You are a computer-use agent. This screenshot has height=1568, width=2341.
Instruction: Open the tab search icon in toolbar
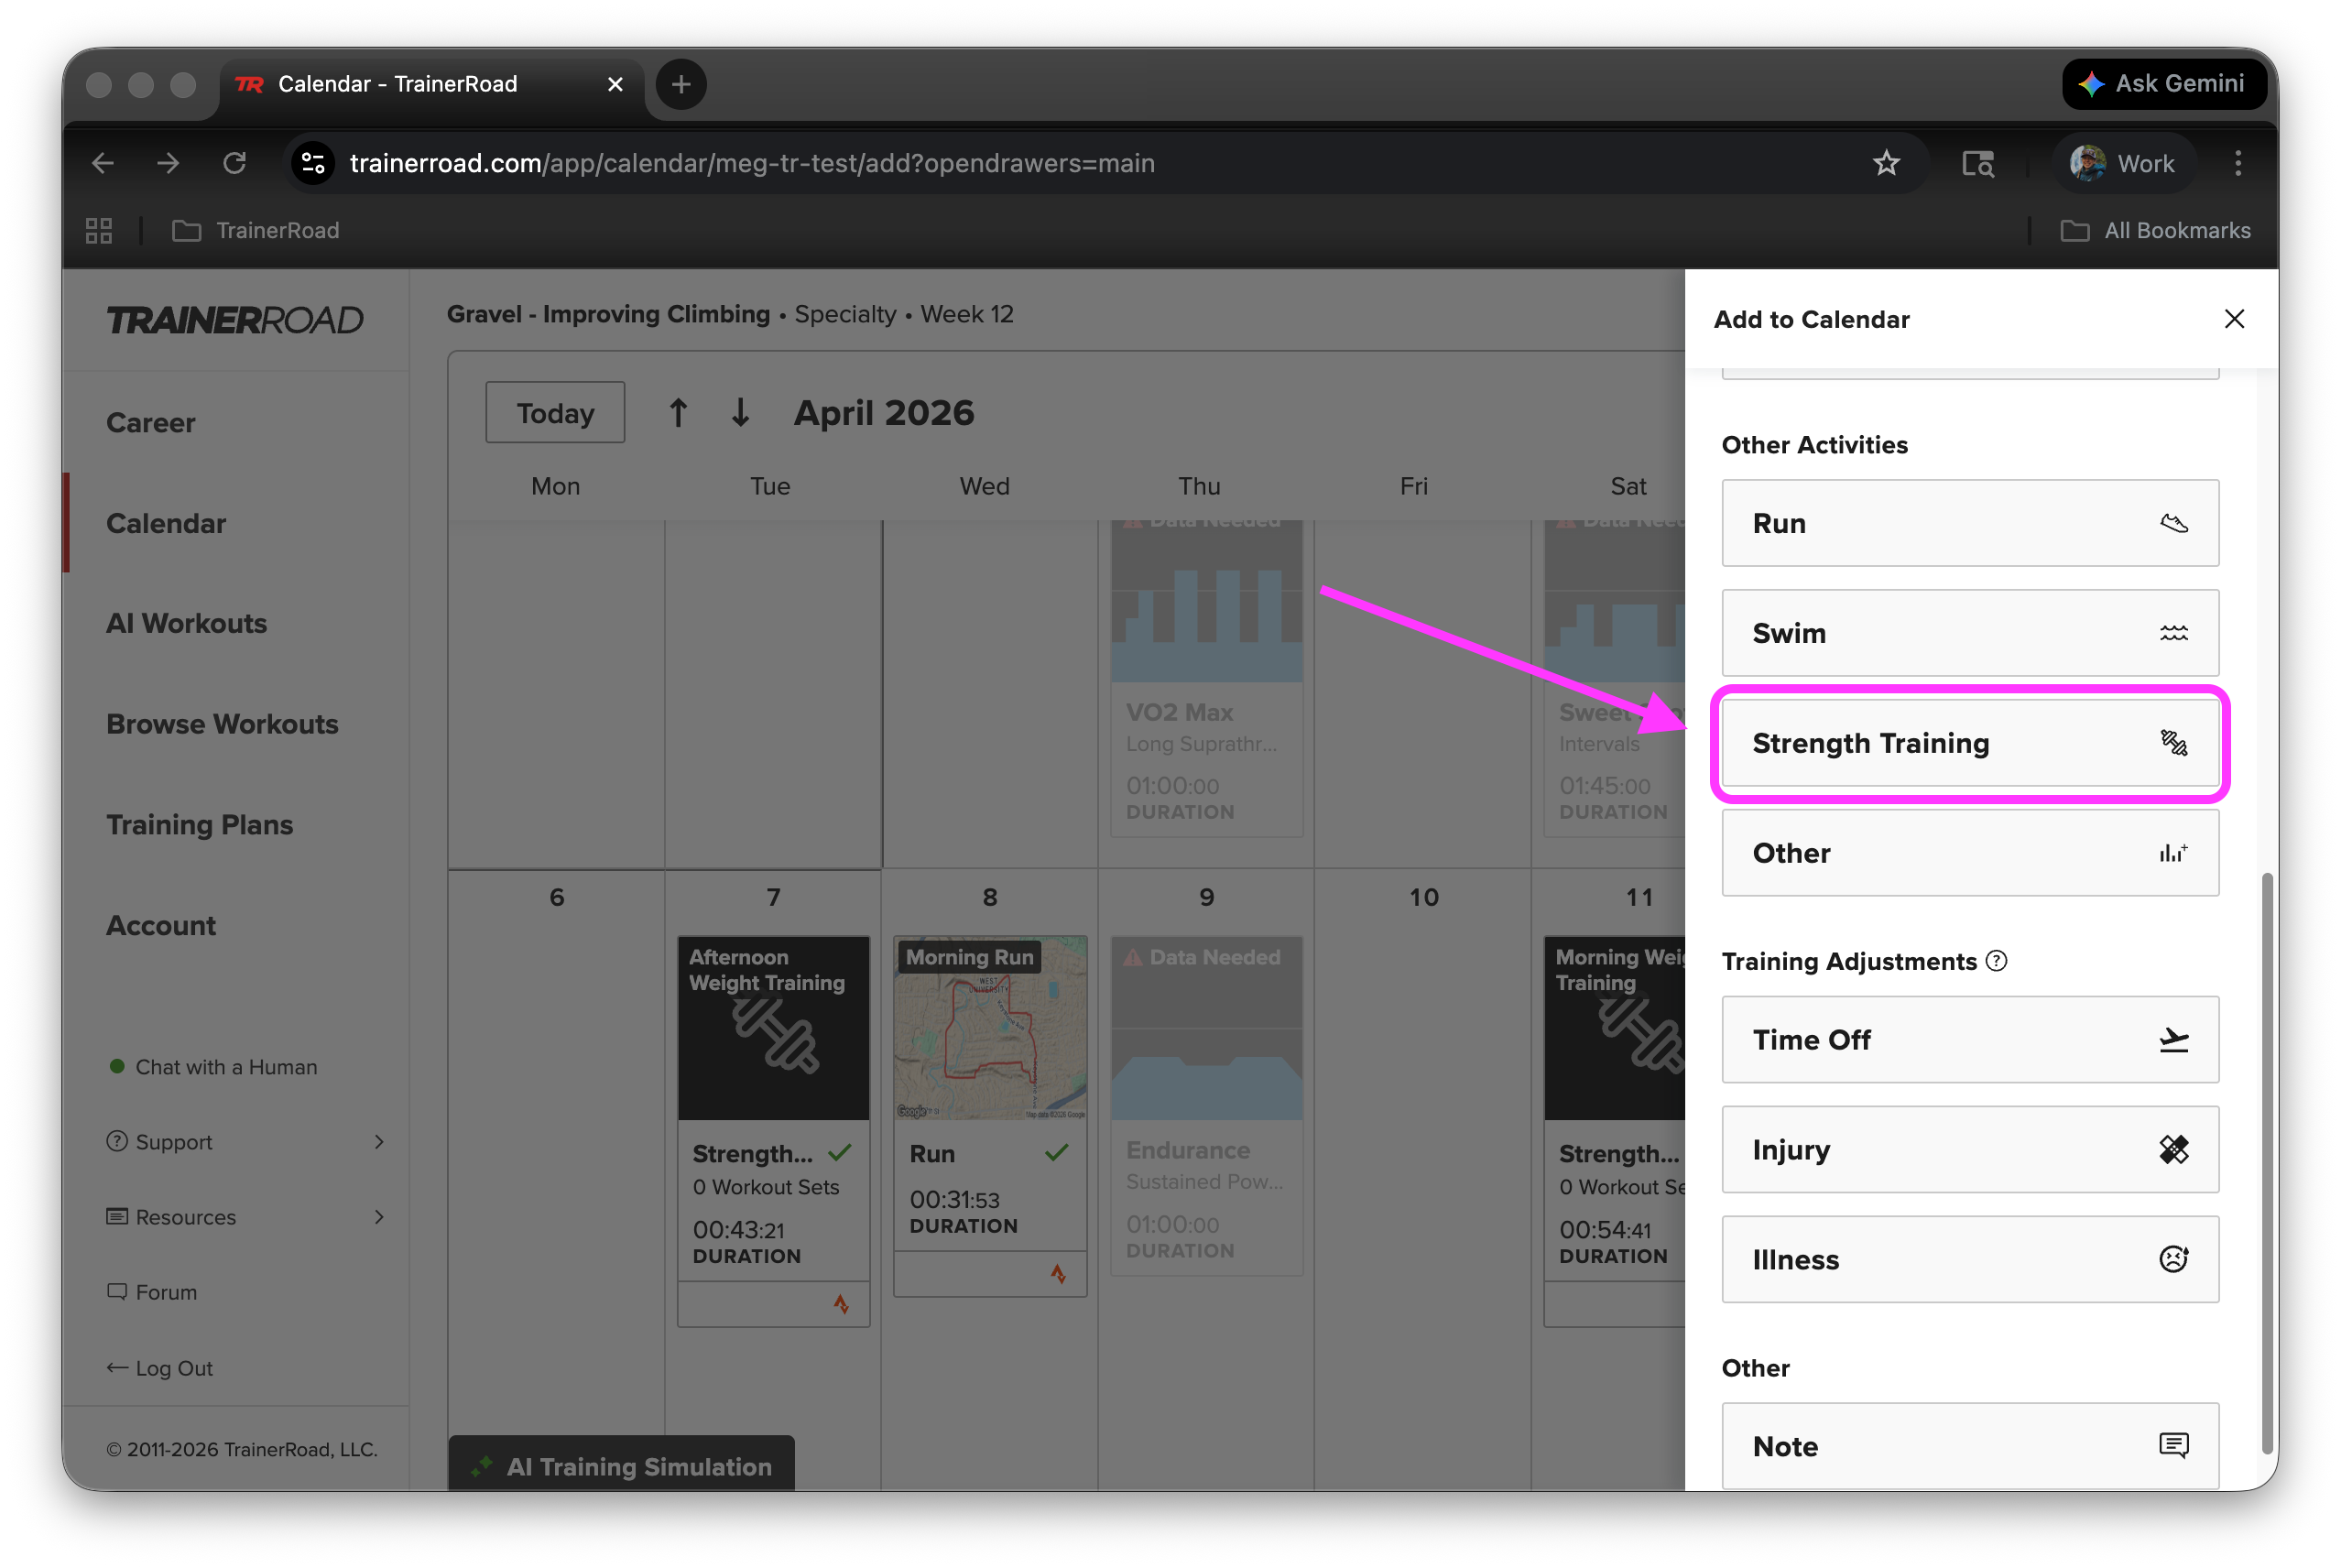click(1977, 163)
